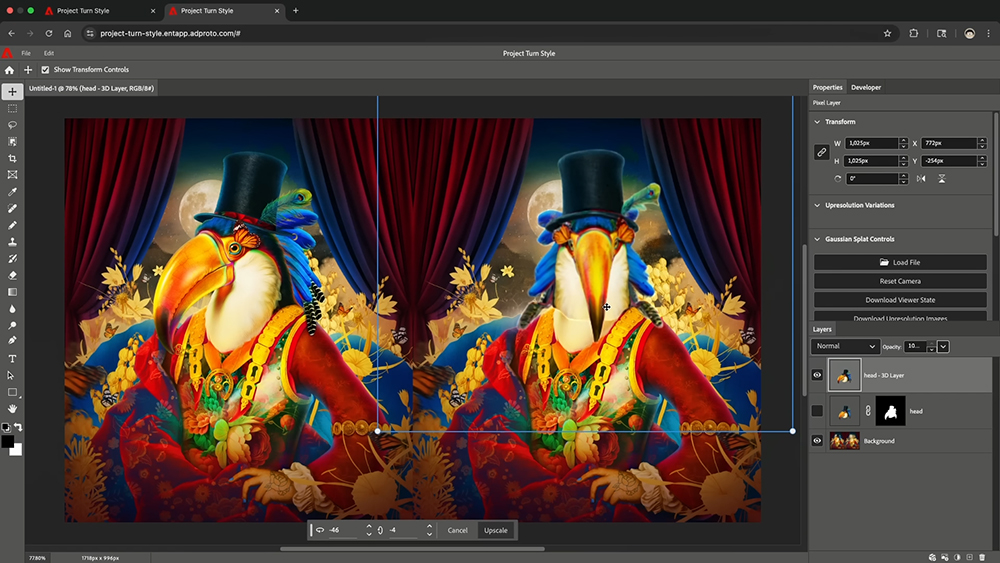Click the flip horizontal icon

tap(921, 179)
